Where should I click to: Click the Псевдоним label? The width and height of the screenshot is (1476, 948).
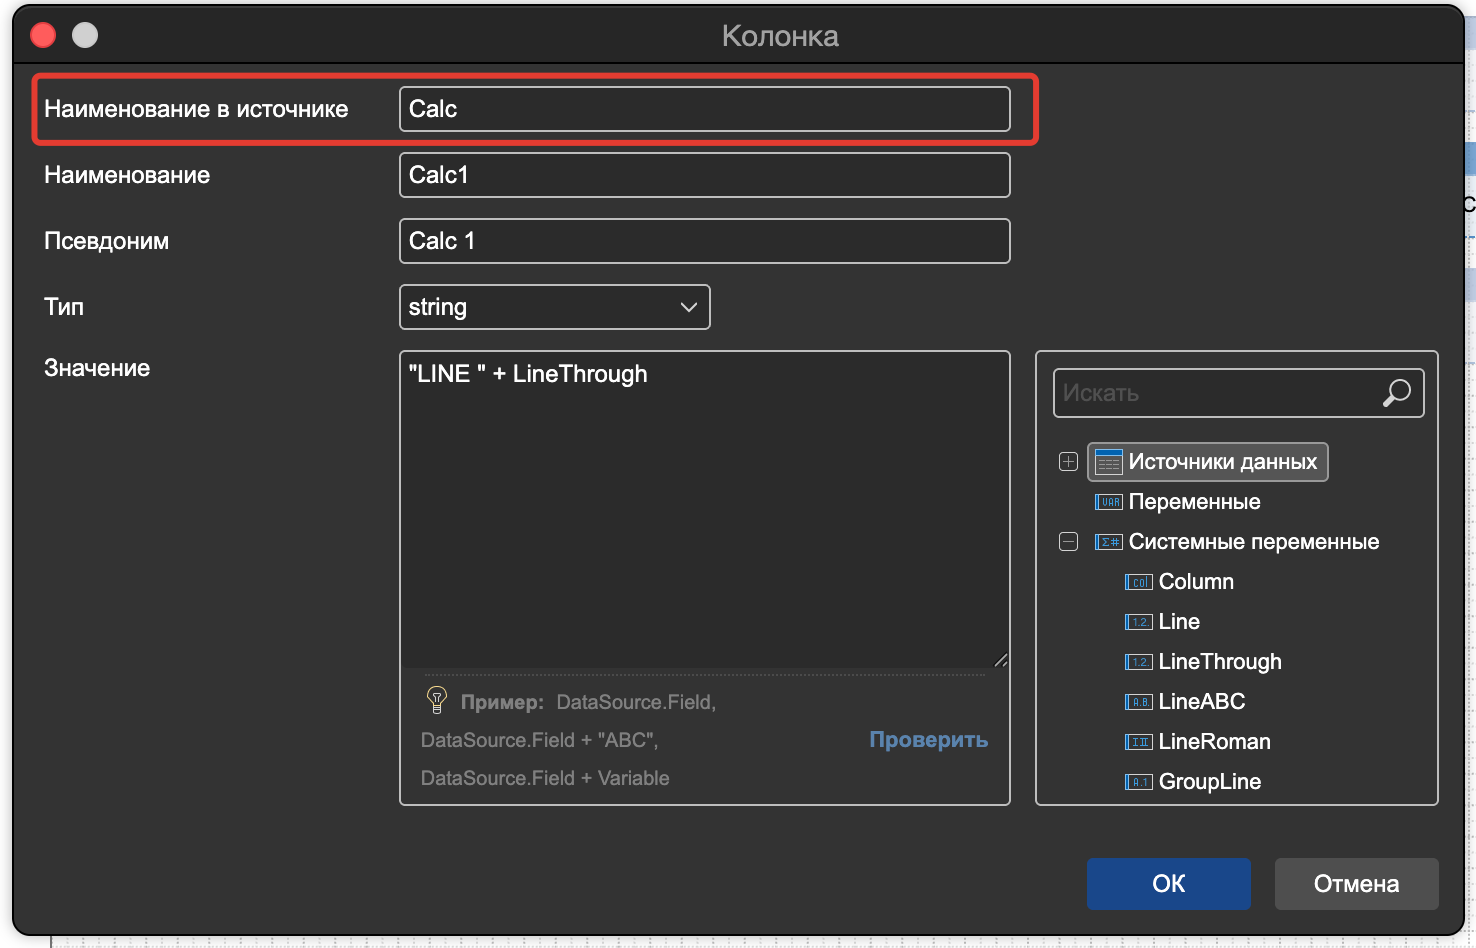pos(106,241)
